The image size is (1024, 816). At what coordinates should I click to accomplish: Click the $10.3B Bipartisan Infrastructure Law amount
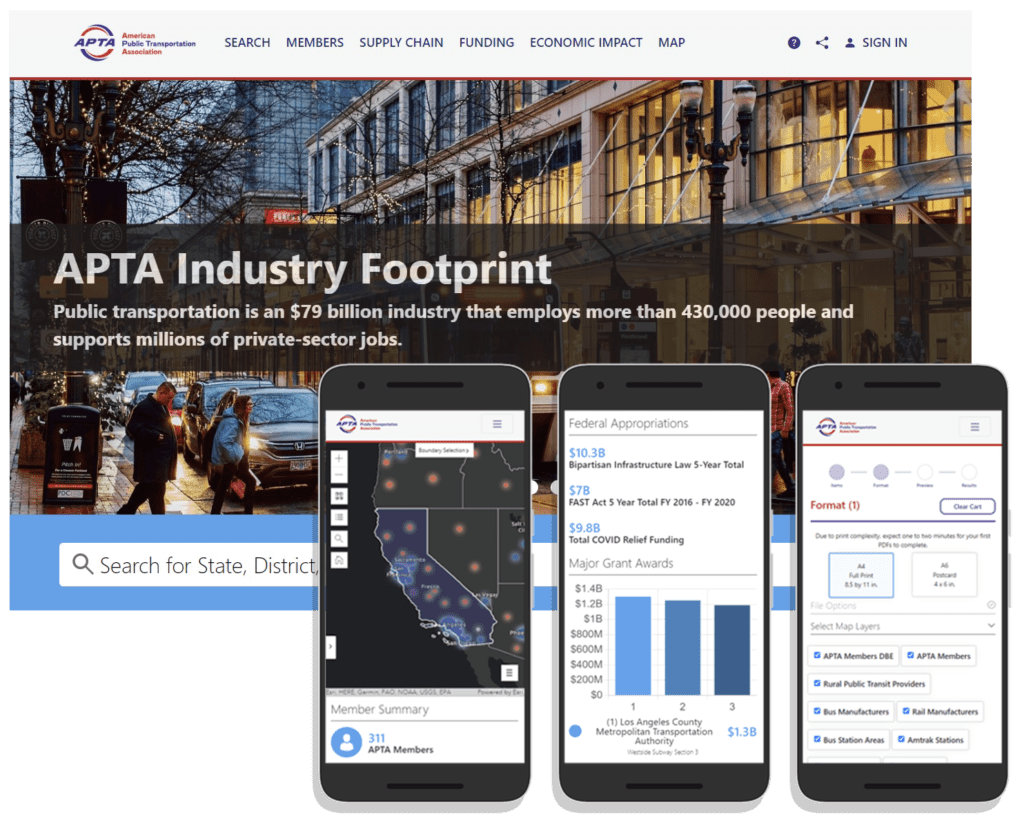(586, 452)
